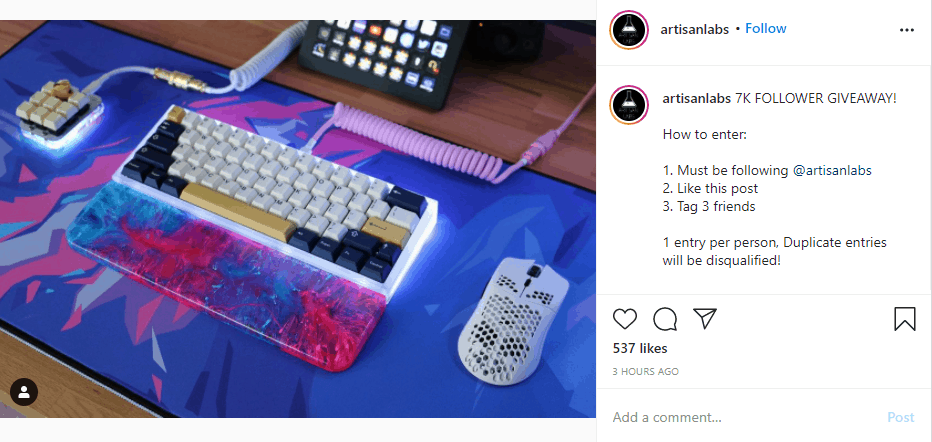View the 537 likes list

point(640,348)
